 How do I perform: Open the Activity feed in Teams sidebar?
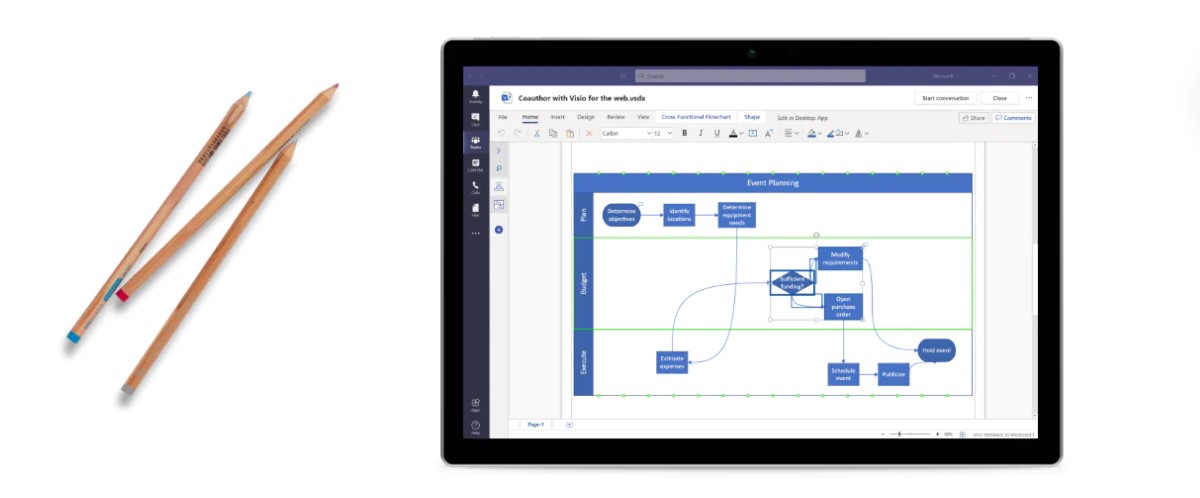(475, 96)
